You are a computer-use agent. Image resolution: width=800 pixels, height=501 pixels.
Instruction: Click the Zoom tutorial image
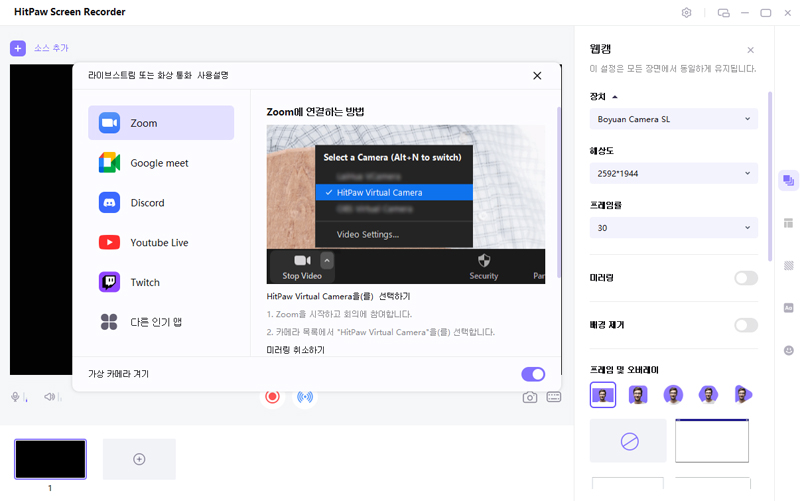coord(406,204)
